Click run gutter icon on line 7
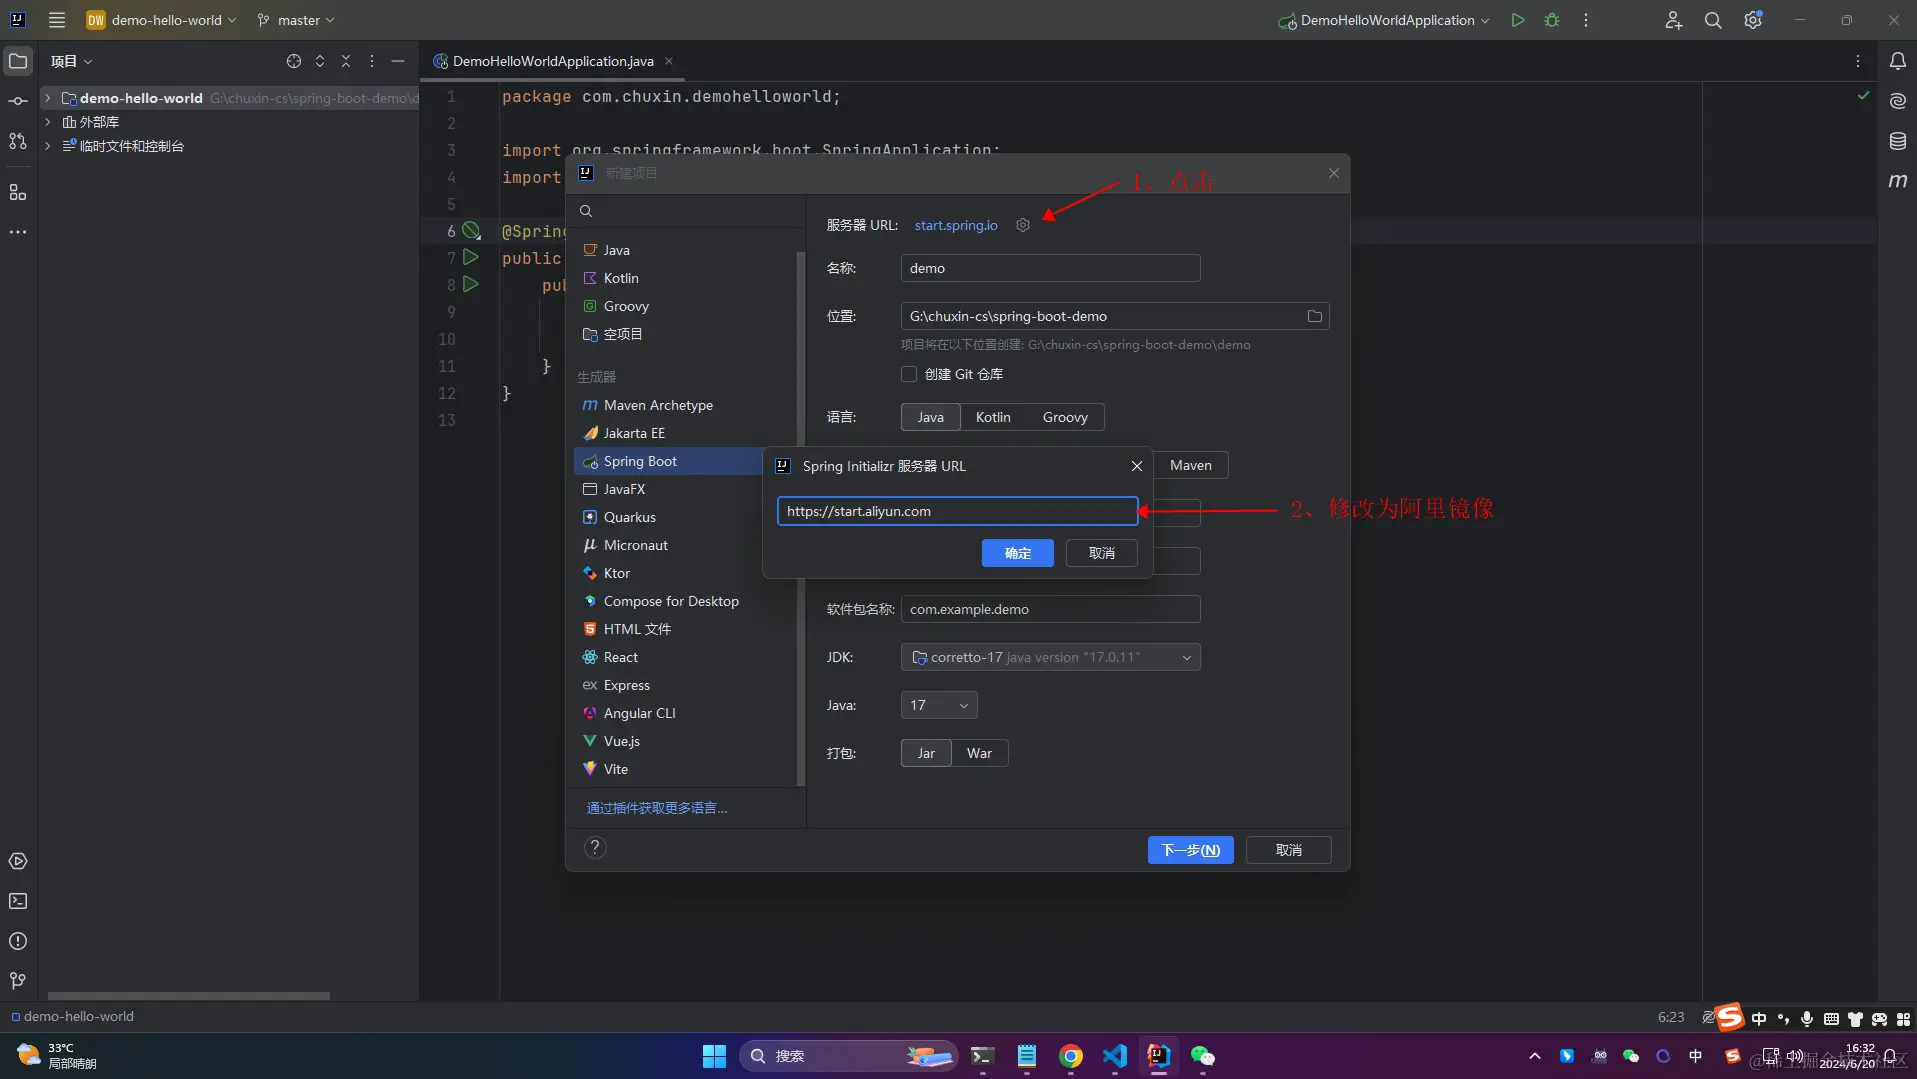 471,258
